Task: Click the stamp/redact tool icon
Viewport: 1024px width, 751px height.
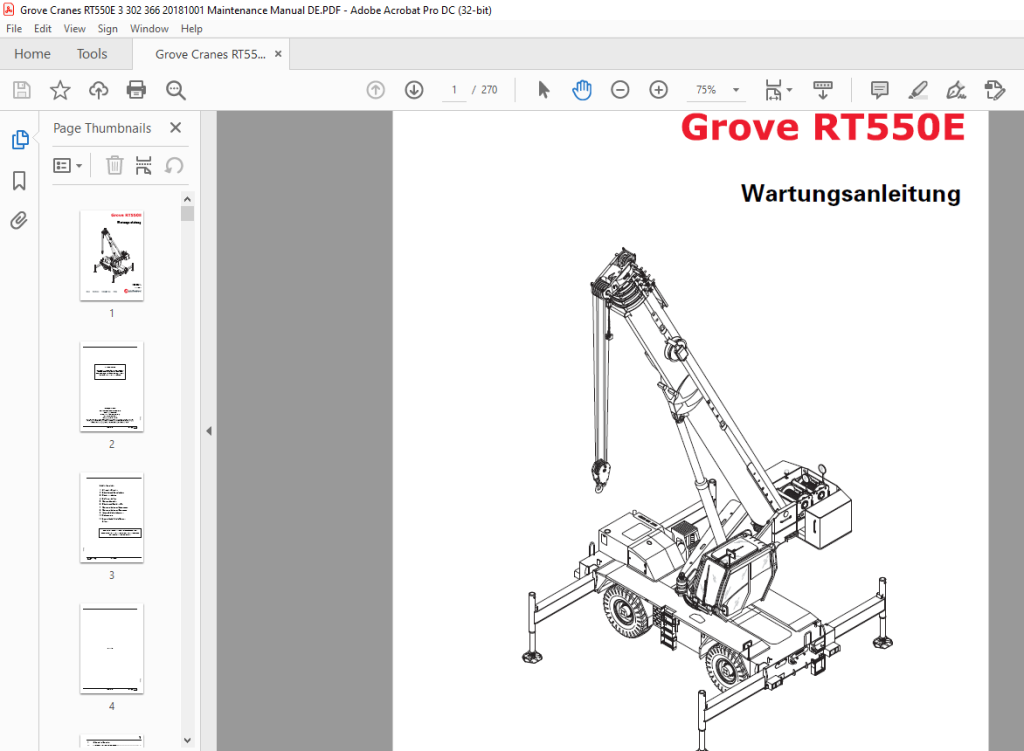Action: click(x=995, y=90)
